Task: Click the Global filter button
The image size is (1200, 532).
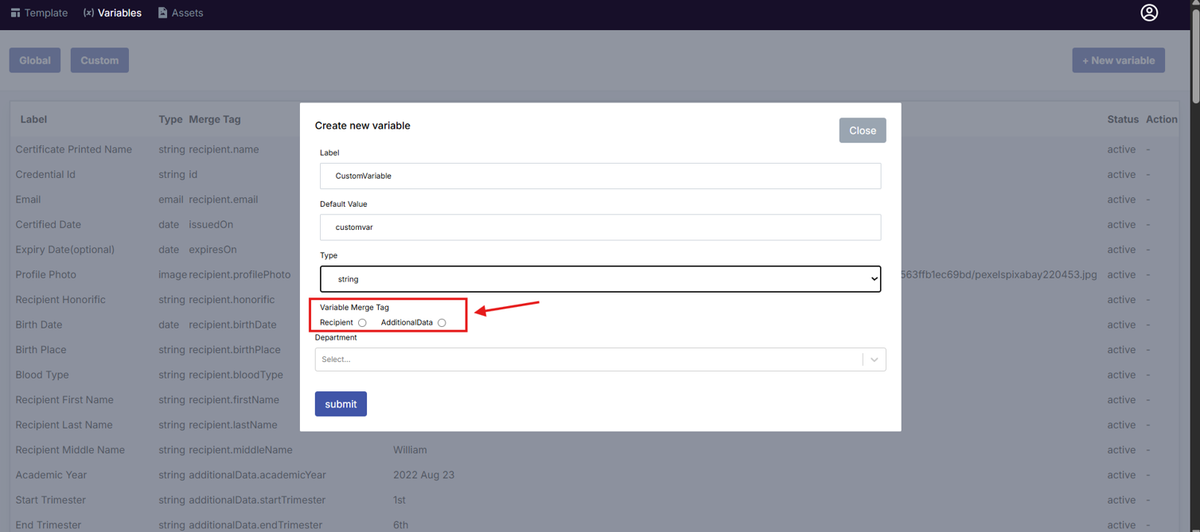Action: pyautogui.click(x=35, y=60)
